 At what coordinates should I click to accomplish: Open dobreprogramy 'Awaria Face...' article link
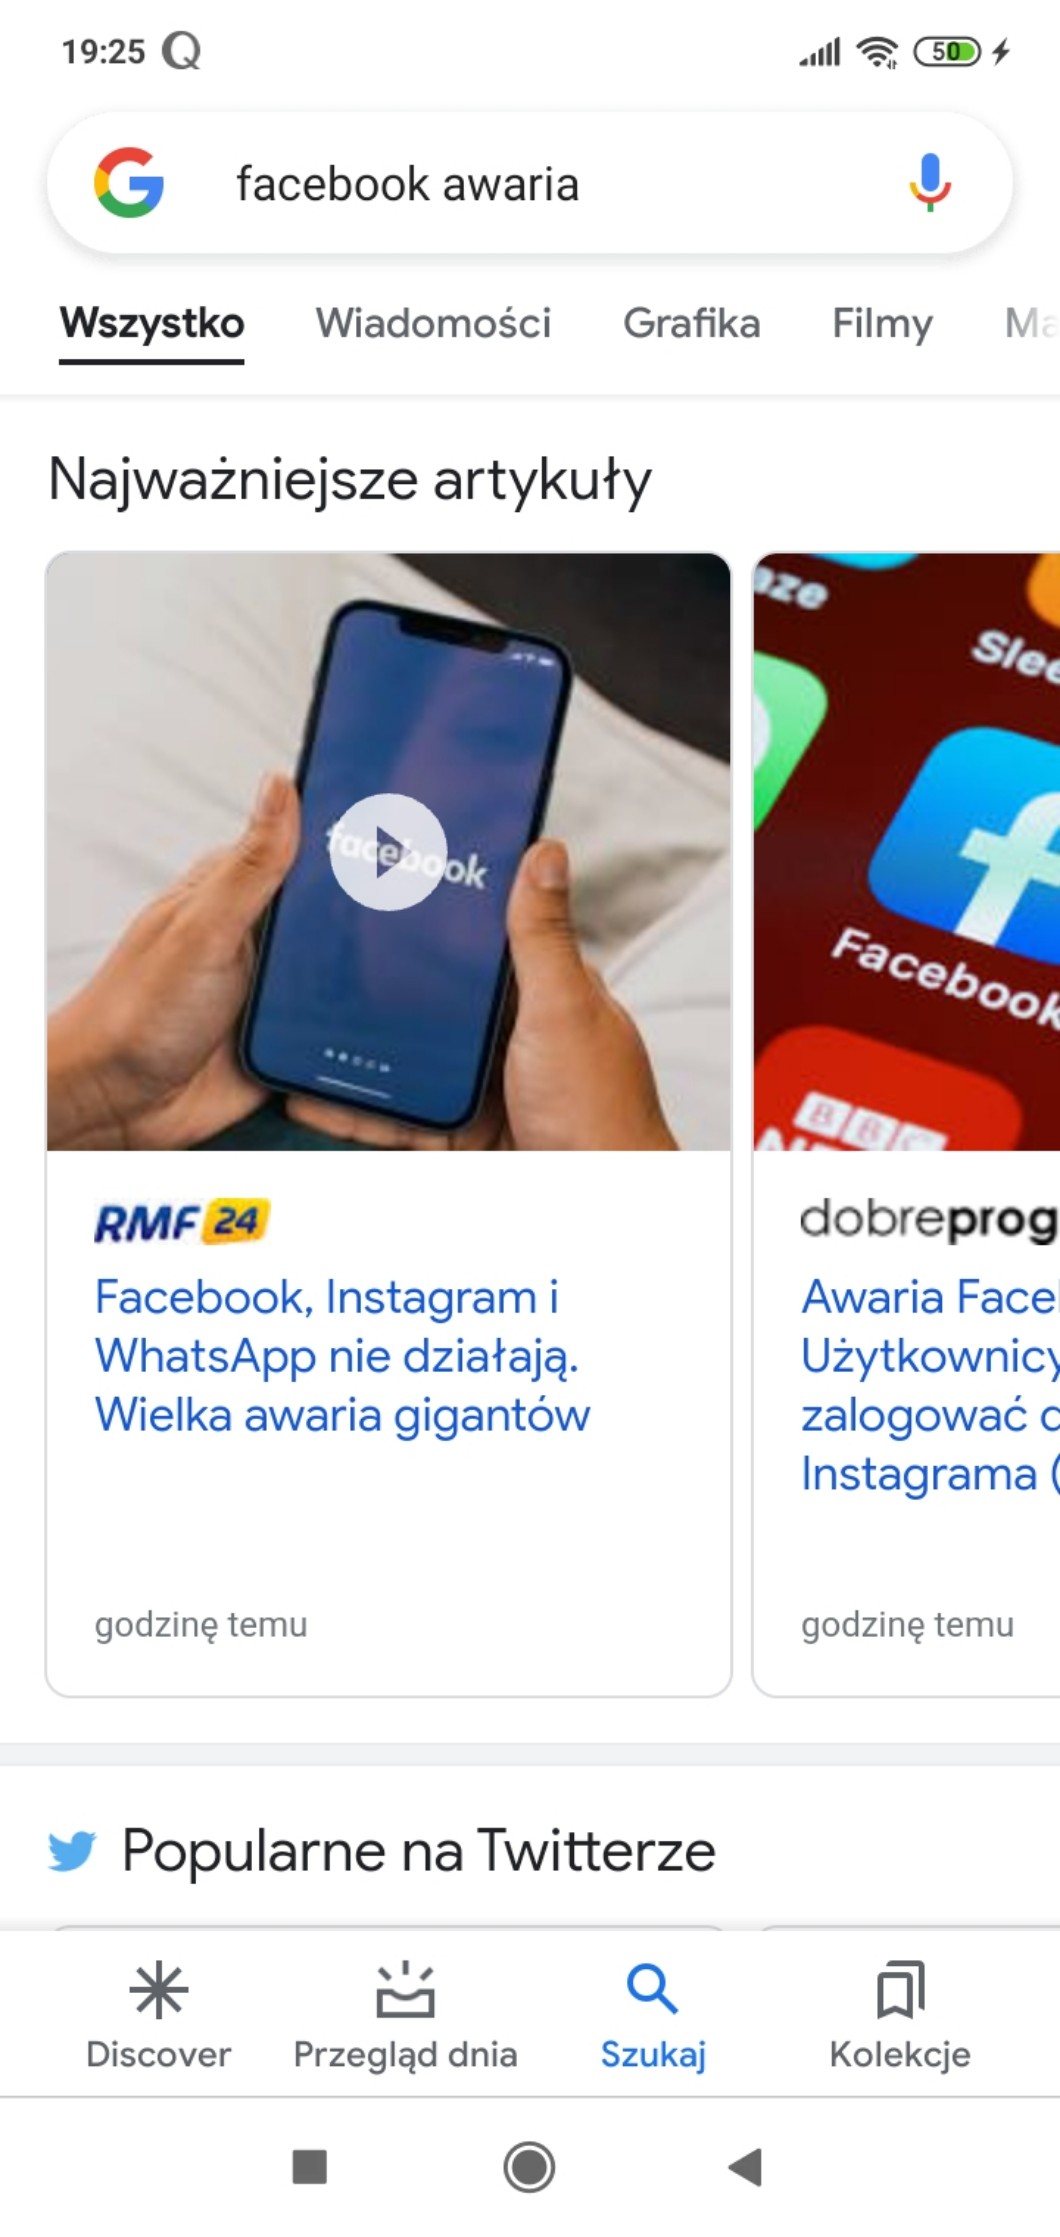coord(930,1385)
